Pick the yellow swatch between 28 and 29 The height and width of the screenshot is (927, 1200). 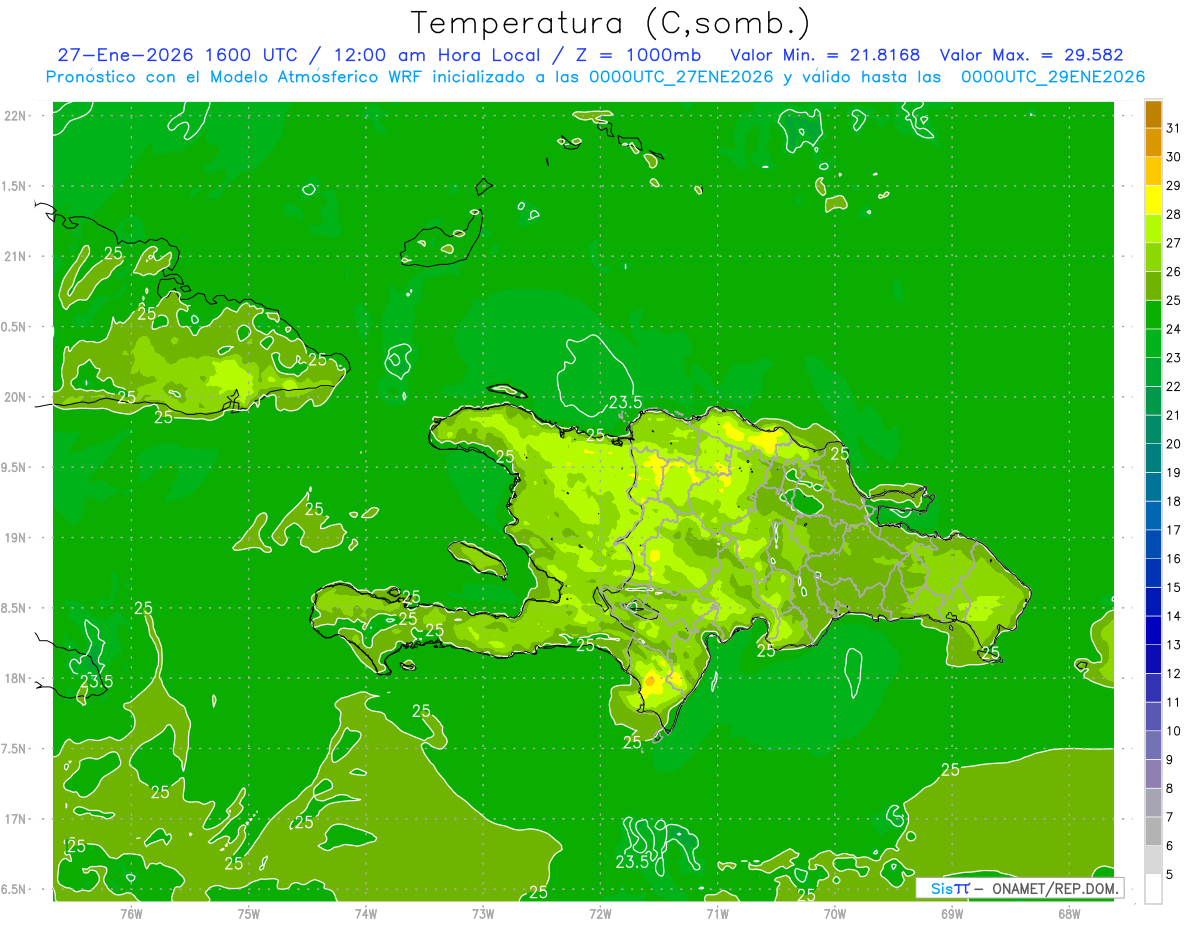tap(1153, 200)
